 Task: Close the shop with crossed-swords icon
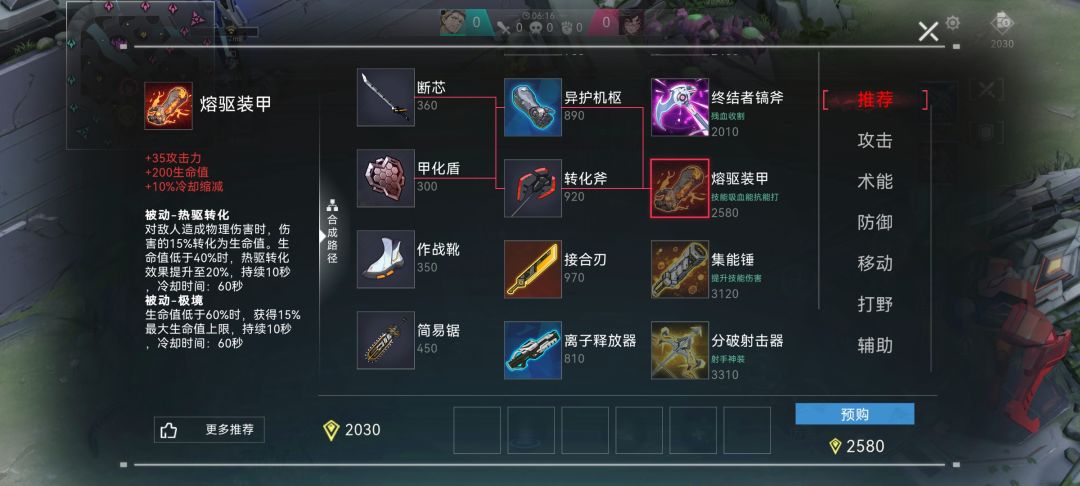(x=928, y=32)
